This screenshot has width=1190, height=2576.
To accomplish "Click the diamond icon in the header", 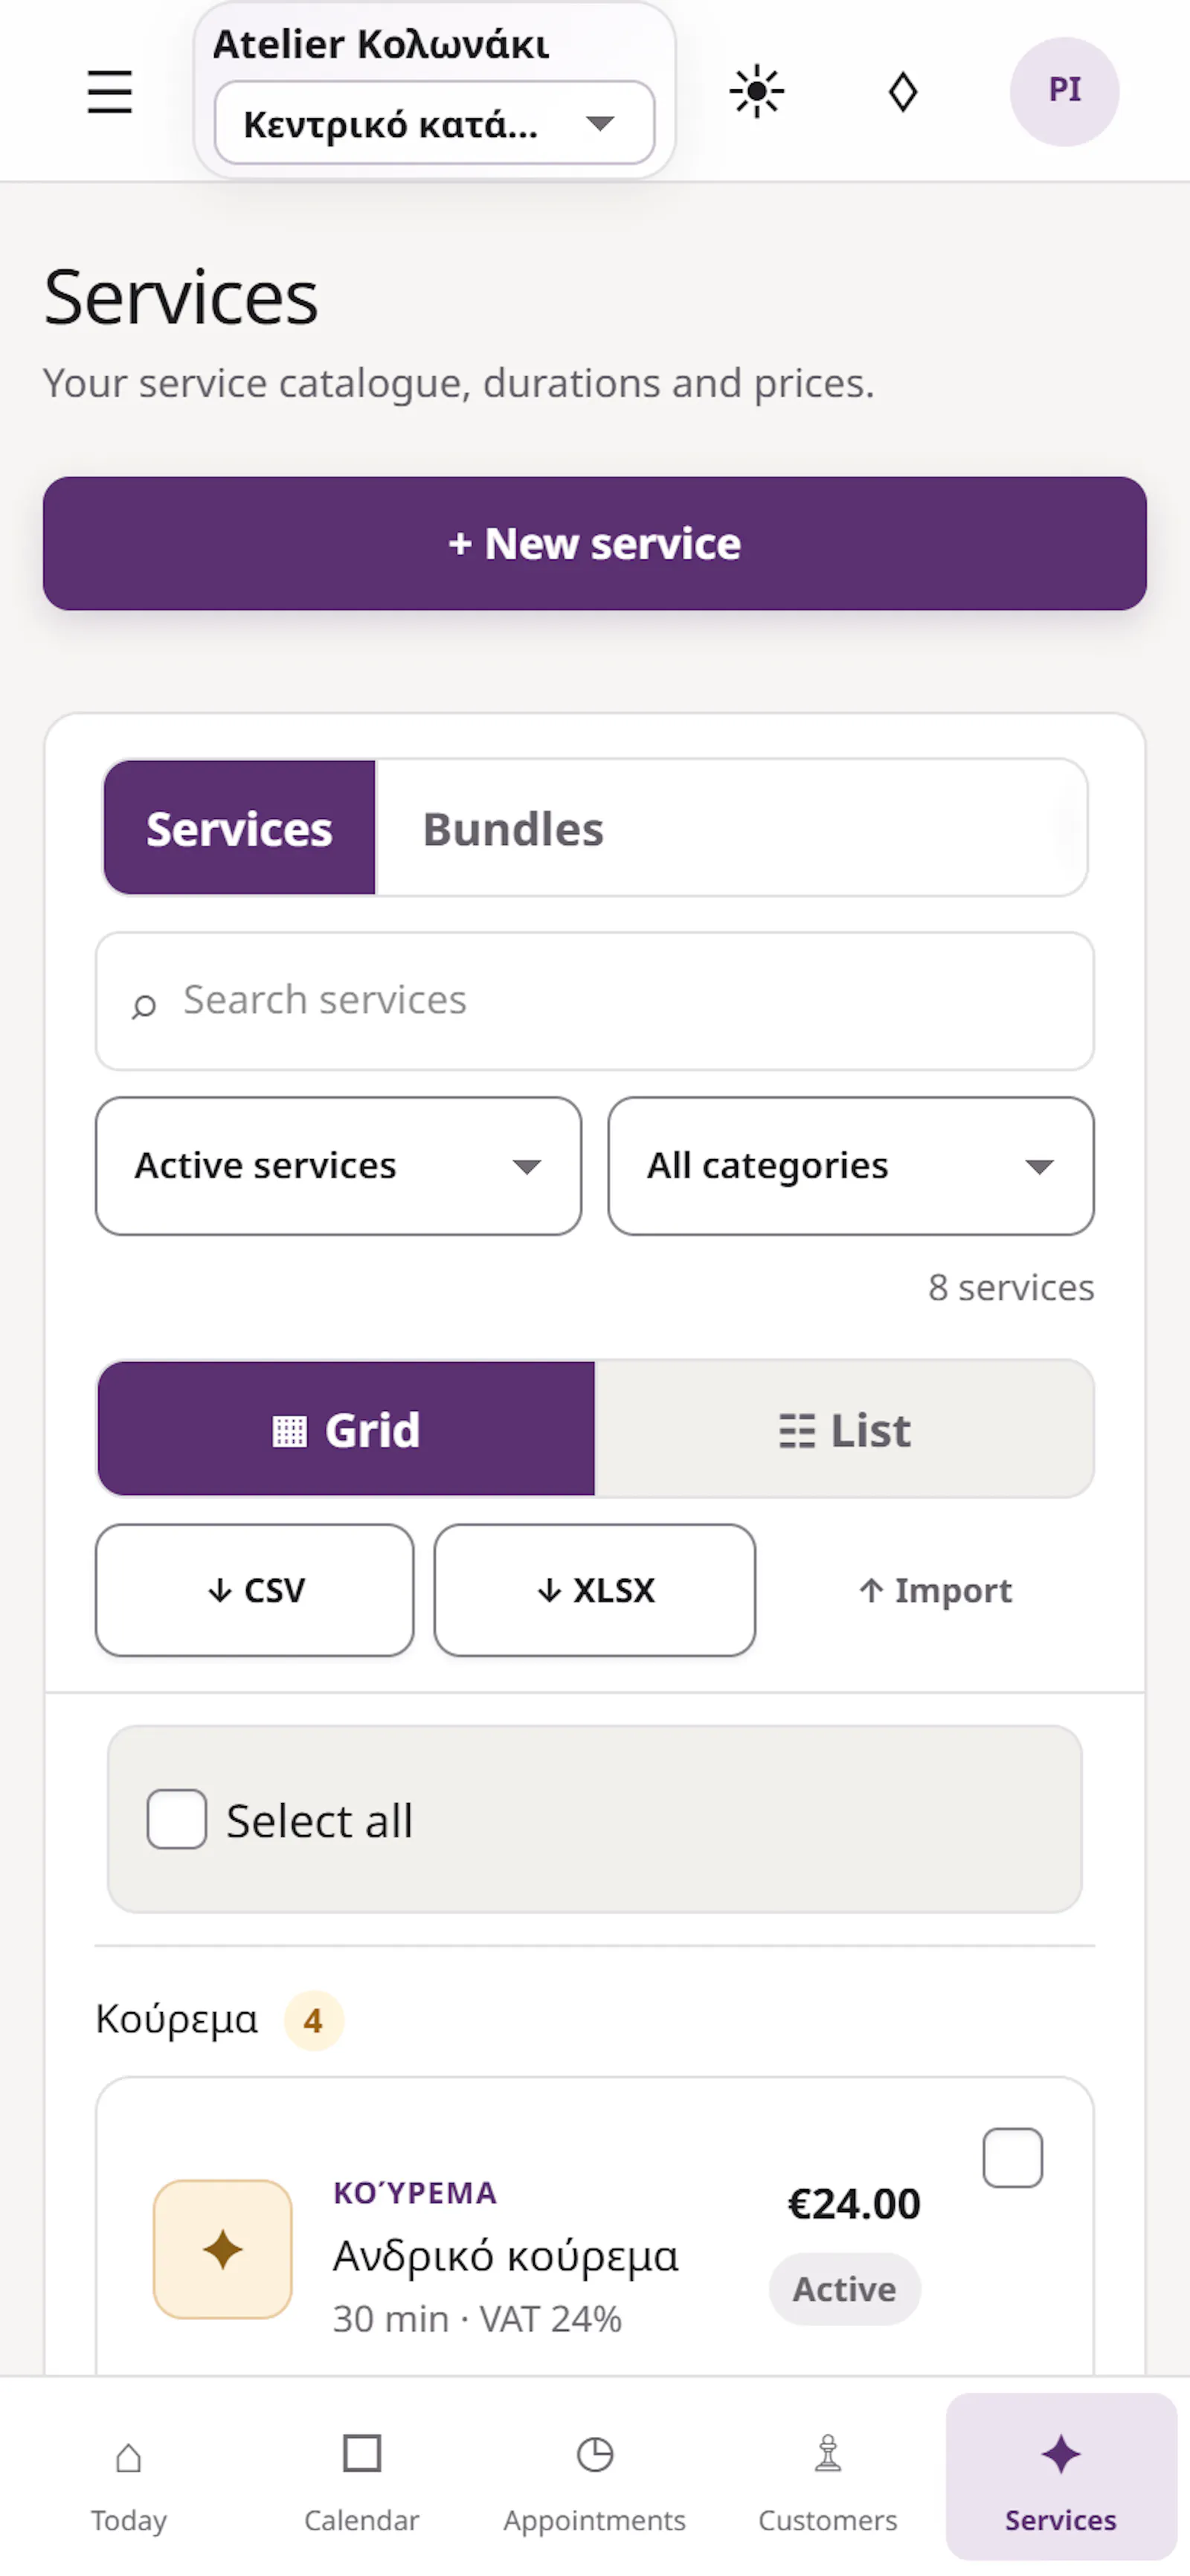I will pyautogui.click(x=903, y=92).
